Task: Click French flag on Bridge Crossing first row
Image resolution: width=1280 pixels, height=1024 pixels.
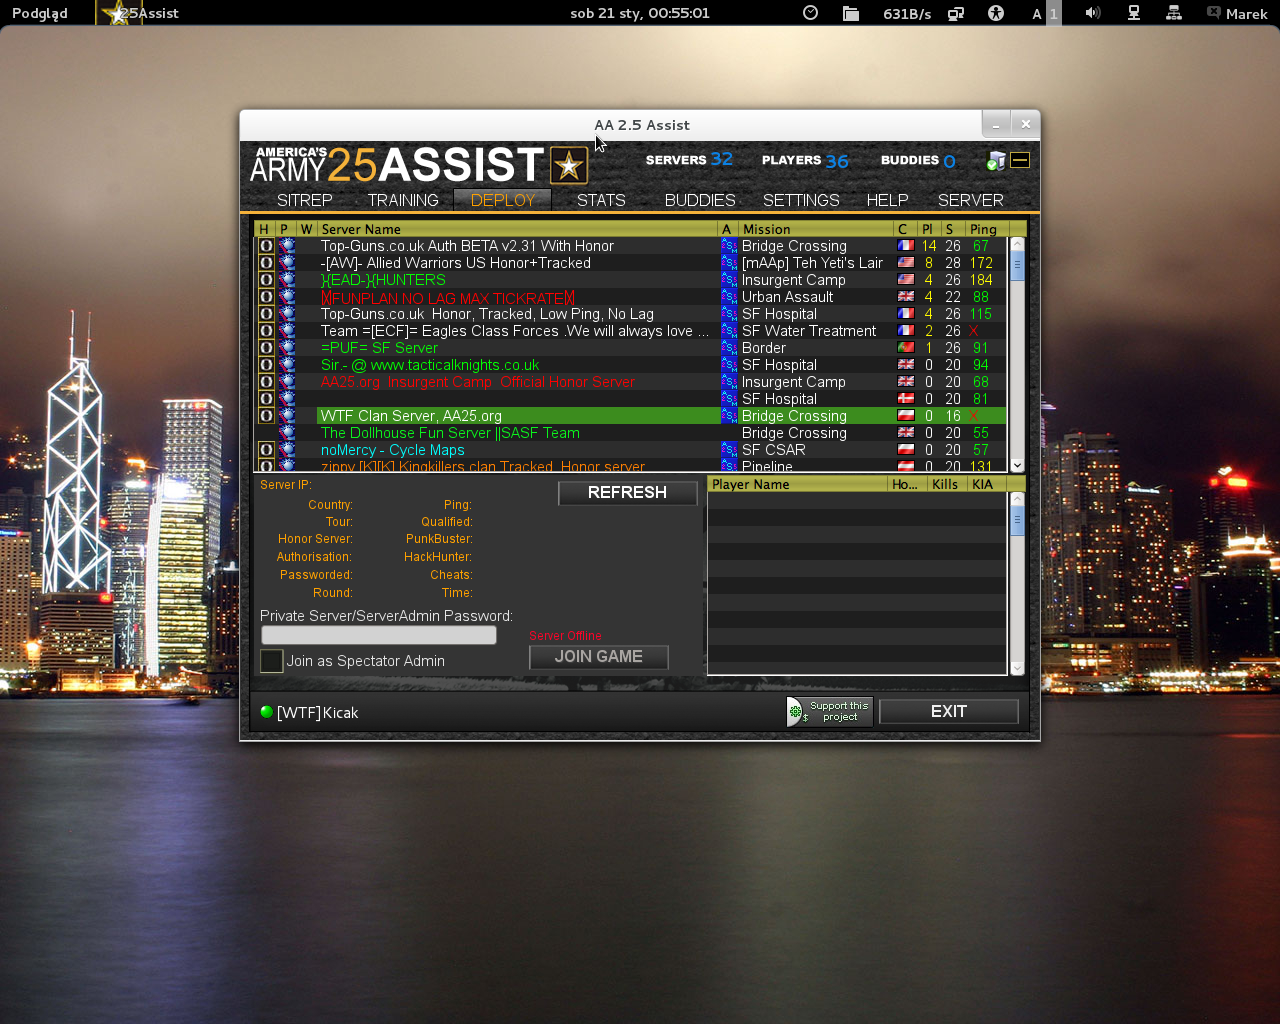Action: 905,246
